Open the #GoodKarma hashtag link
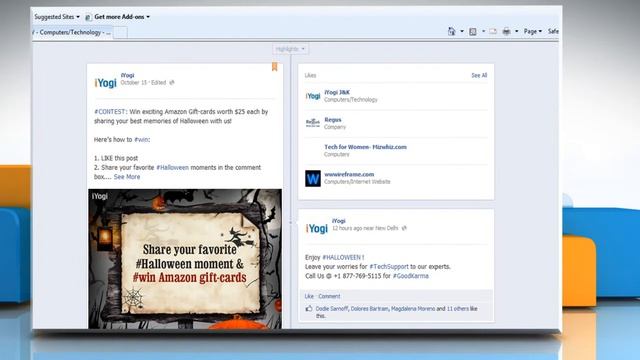The image size is (640, 360). pos(411,276)
